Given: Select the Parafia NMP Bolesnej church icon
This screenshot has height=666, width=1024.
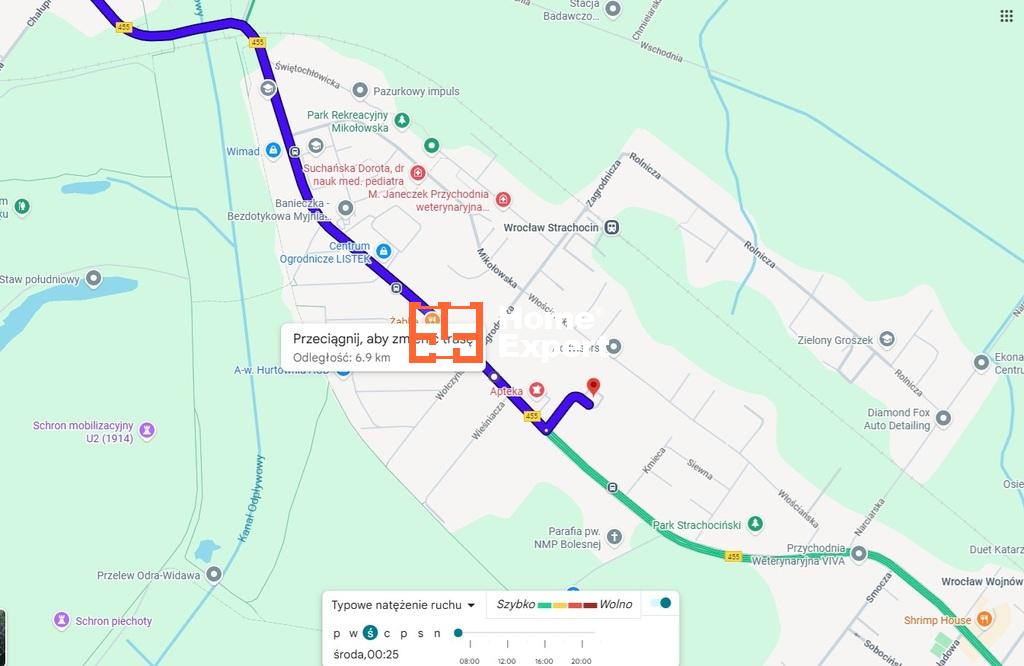Looking at the screenshot, I should tap(615, 537).
